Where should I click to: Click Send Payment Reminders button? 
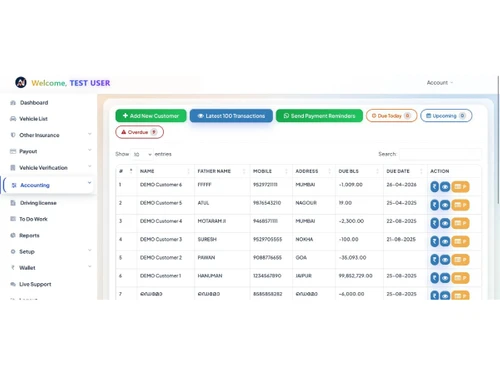point(319,116)
